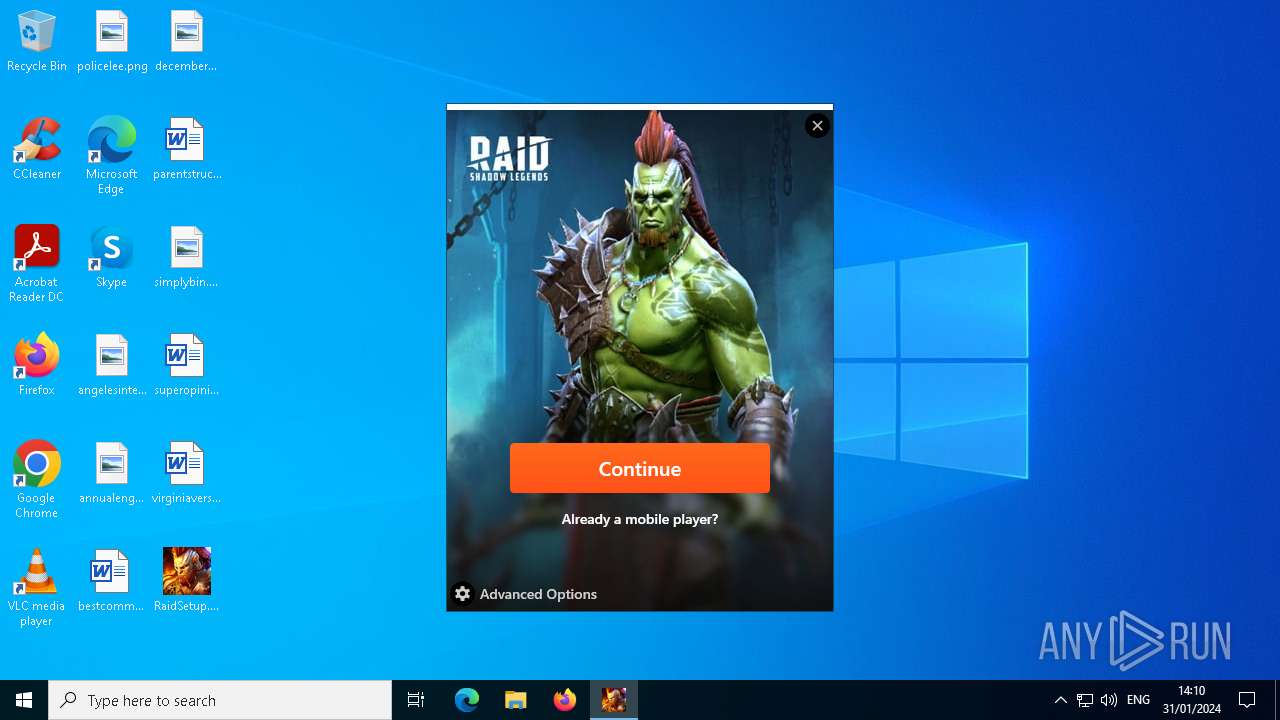Screen dimensions: 1280x720
Task: Open the Recycle Bin desktop icon
Action: (x=37, y=41)
